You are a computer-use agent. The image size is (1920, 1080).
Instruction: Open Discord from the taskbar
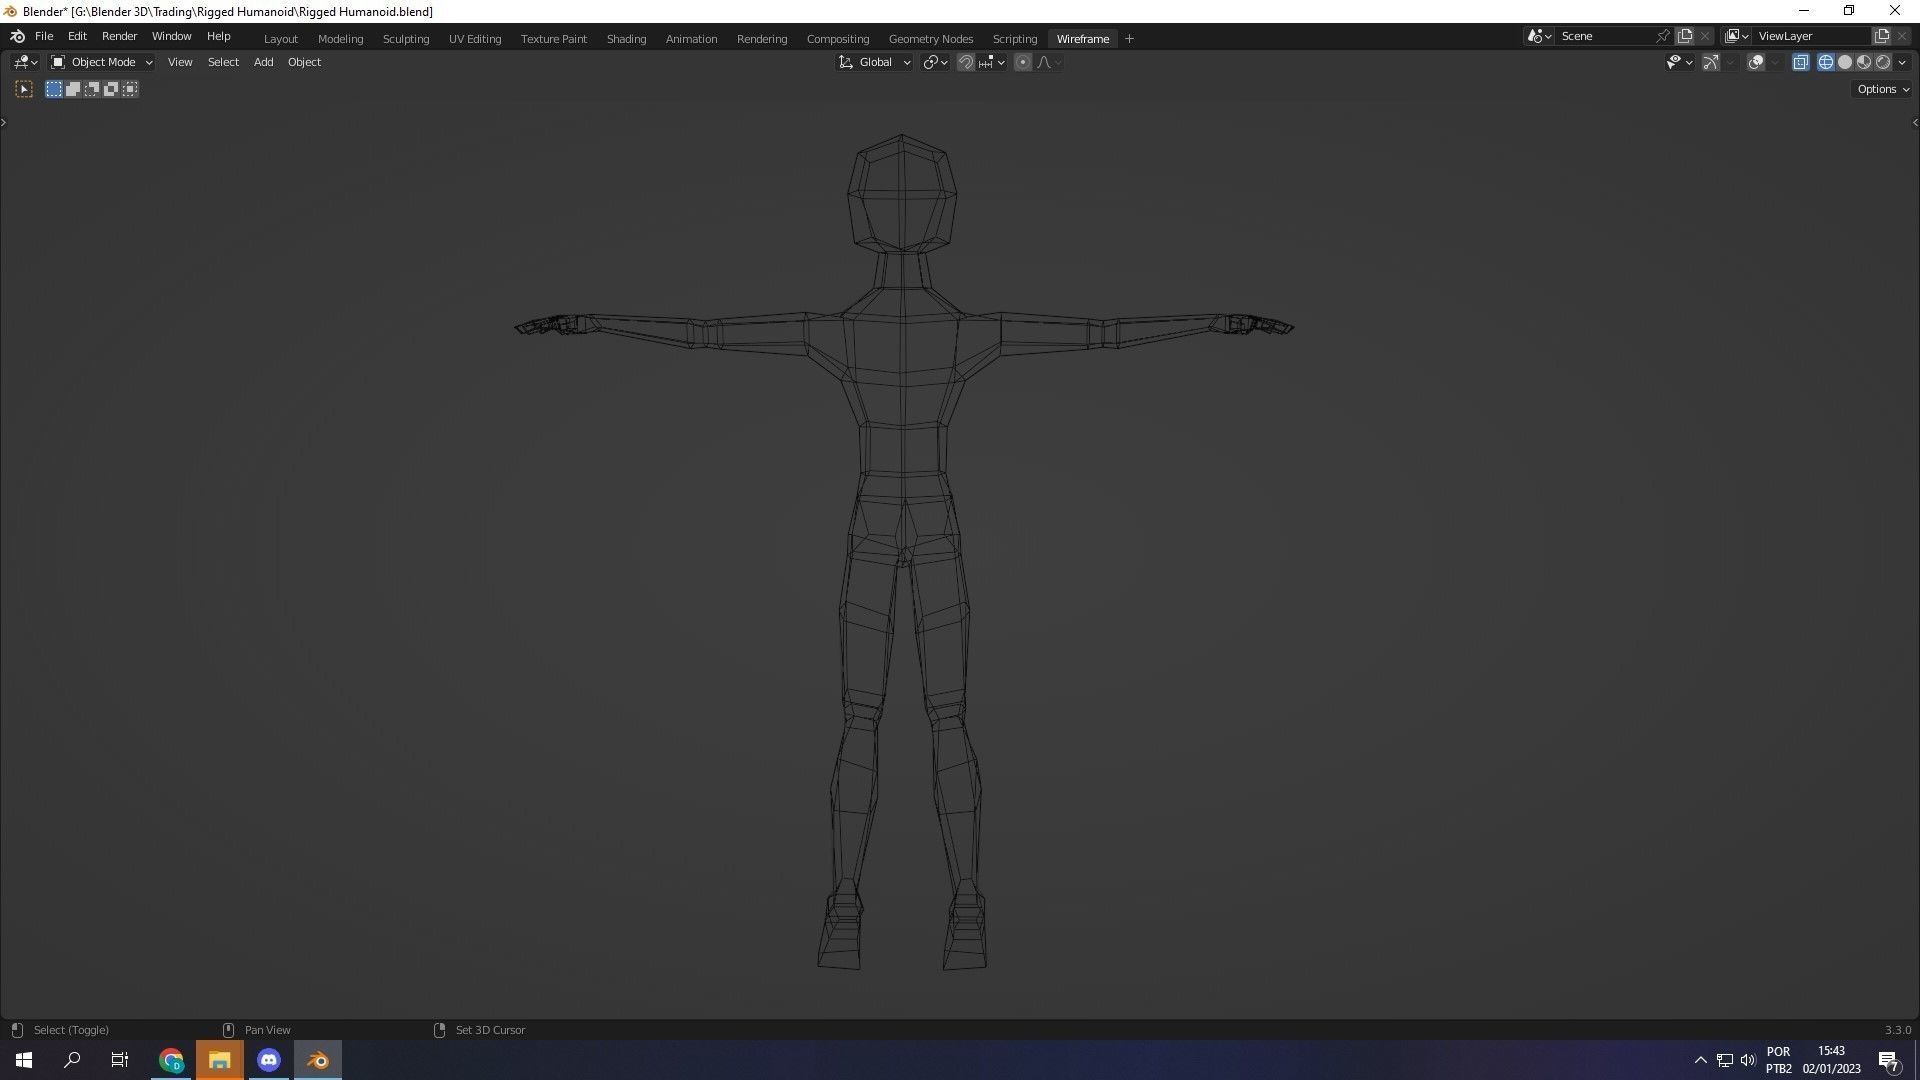pos(268,1060)
